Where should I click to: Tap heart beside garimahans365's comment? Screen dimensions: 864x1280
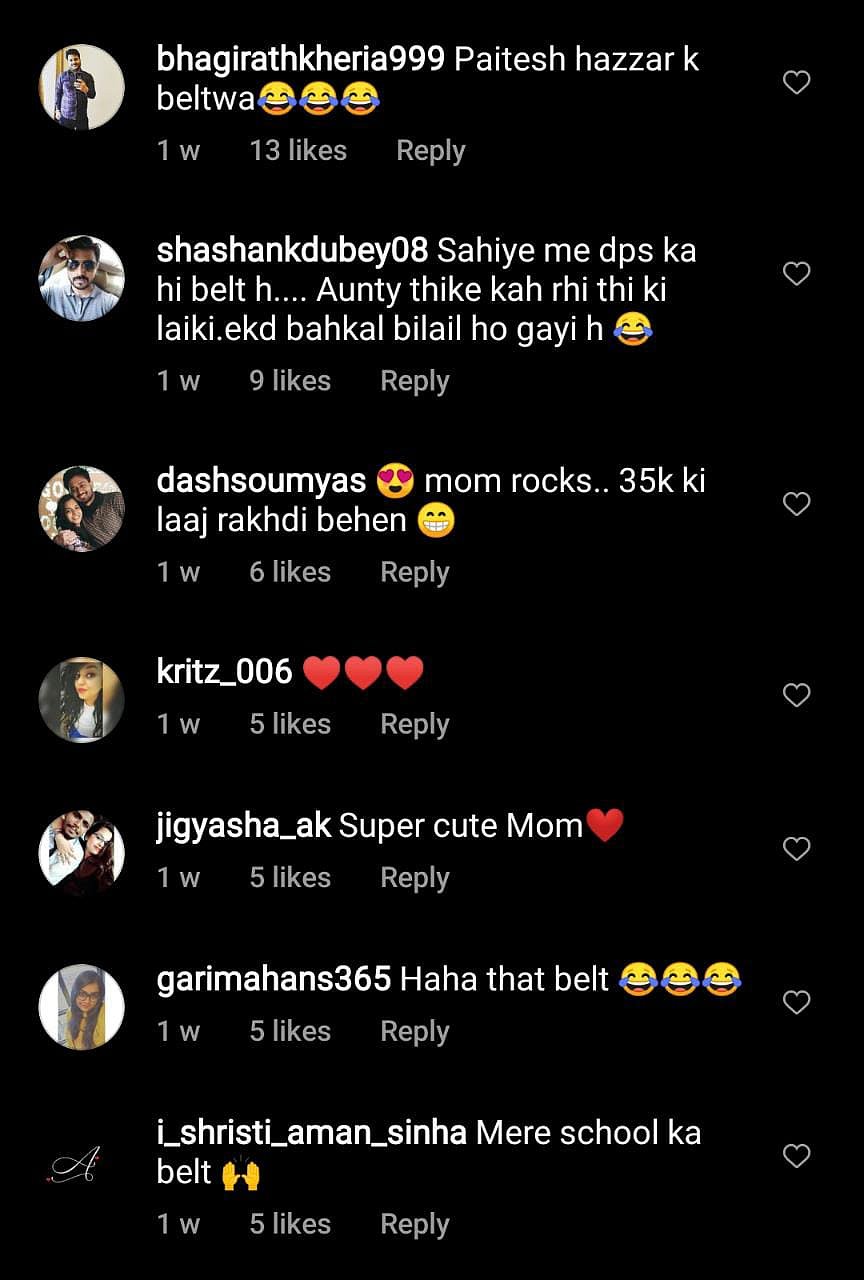pos(796,1002)
